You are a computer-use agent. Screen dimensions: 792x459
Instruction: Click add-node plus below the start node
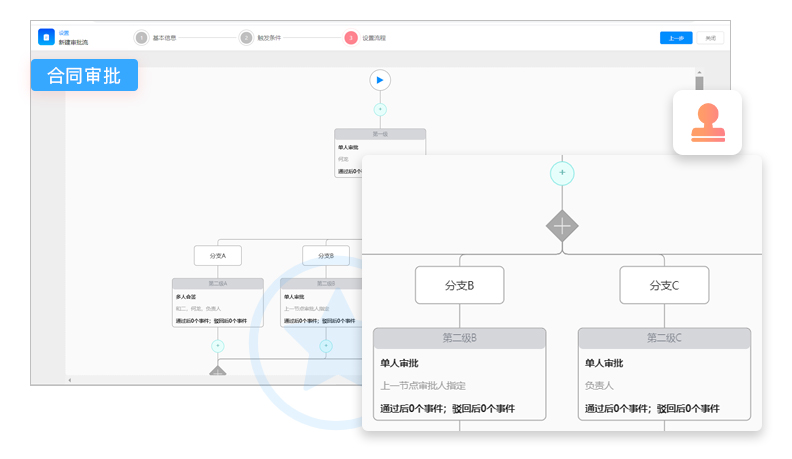[380, 109]
